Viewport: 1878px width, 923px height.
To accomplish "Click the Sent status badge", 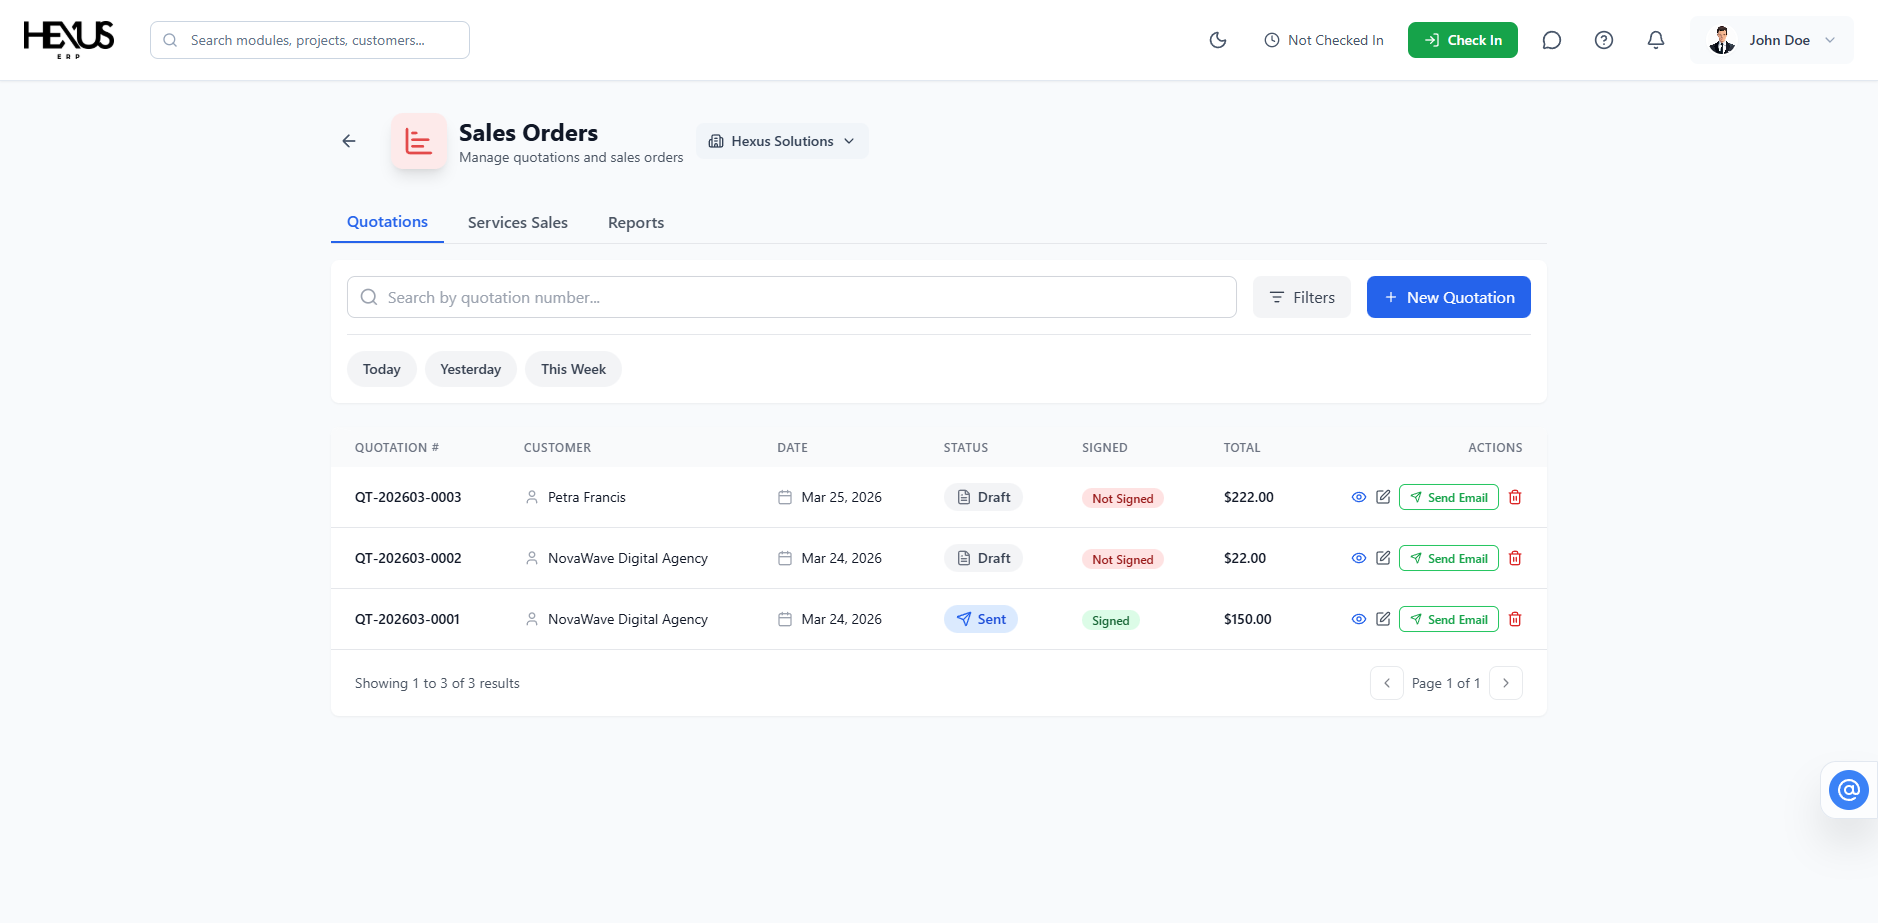I will (981, 619).
